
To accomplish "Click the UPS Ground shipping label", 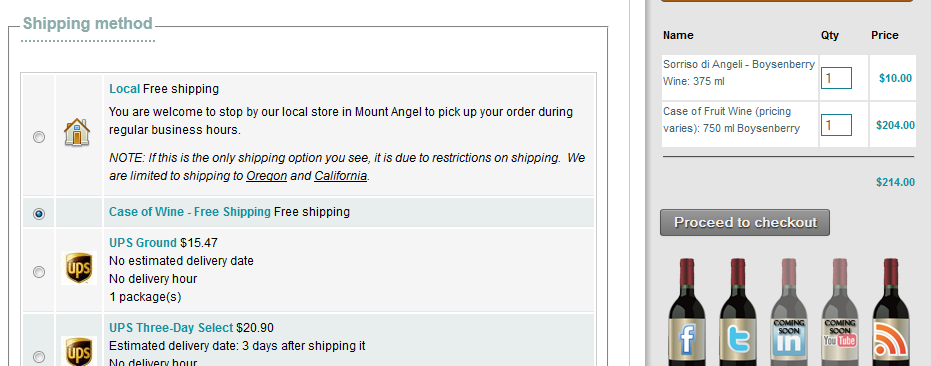I will [142, 242].
